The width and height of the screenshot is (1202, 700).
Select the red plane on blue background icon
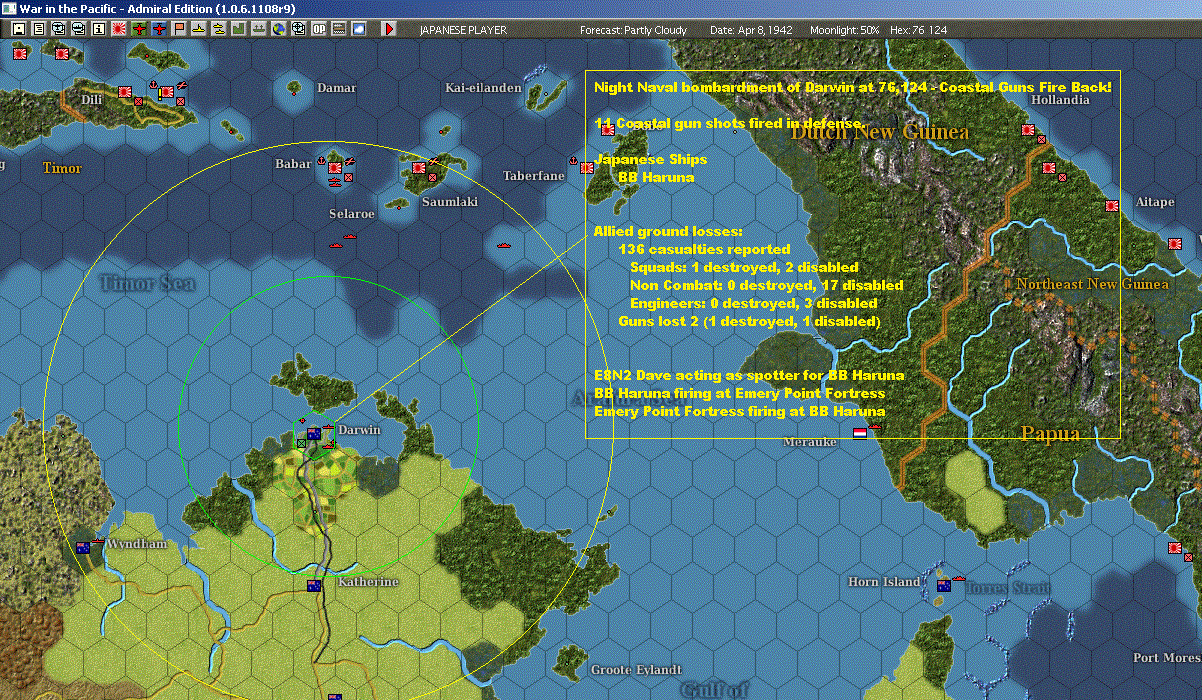tap(160, 29)
